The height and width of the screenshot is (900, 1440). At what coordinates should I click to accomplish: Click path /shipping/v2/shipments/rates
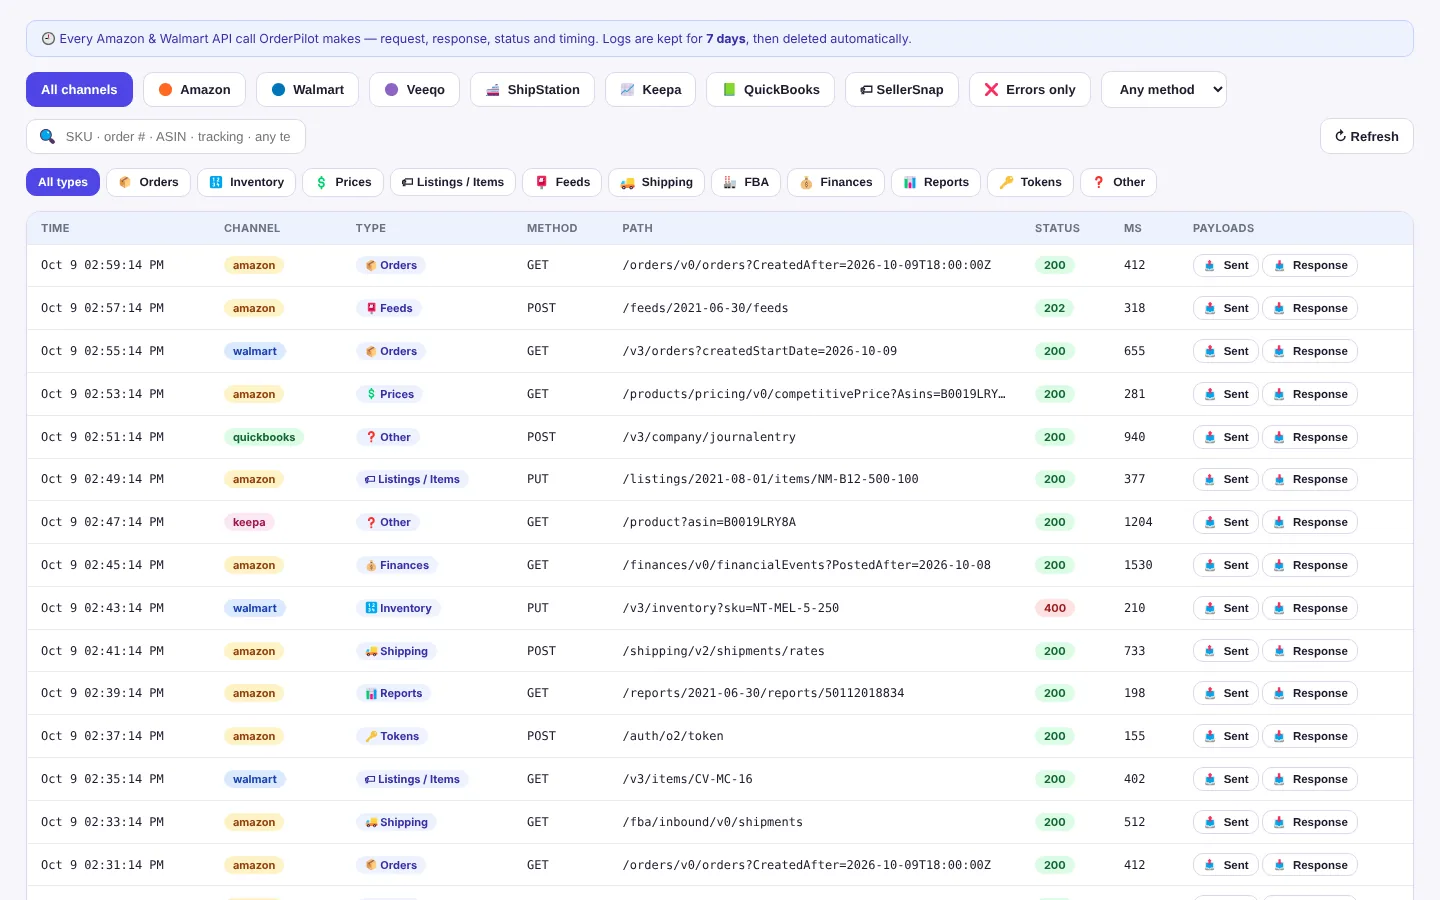(723, 651)
